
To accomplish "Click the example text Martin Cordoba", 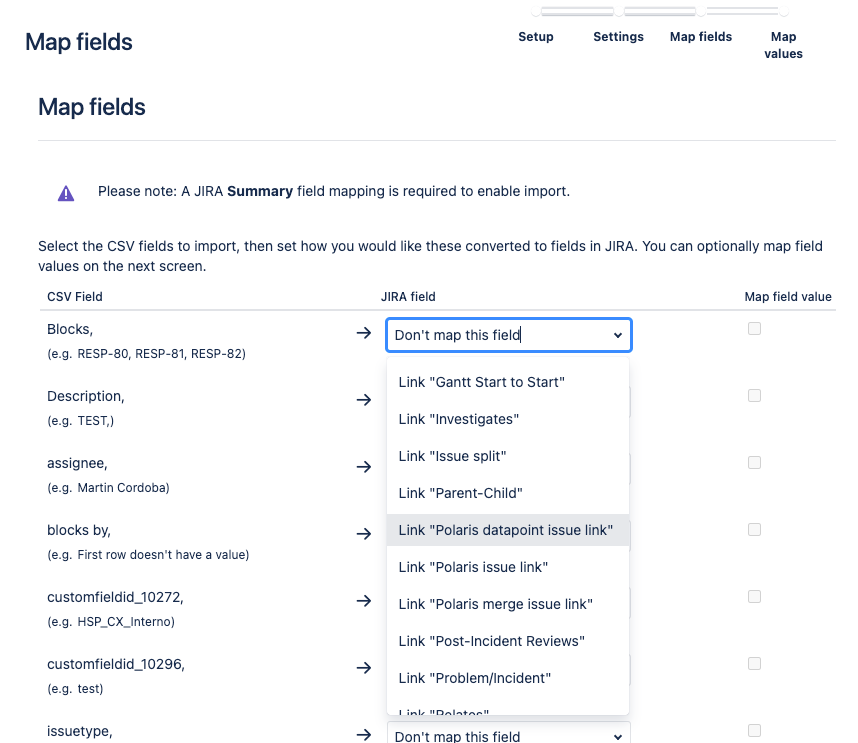I will pos(123,487).
